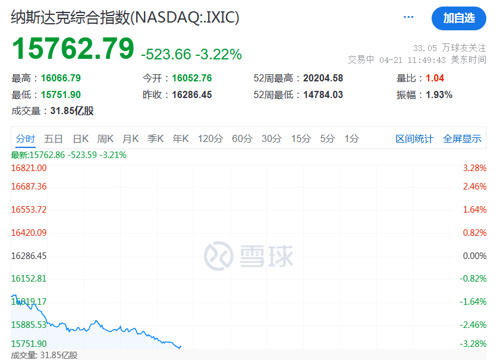500x360 pixels.
Task: Open 区间统计 range statistics
Action: click(414, 139)
